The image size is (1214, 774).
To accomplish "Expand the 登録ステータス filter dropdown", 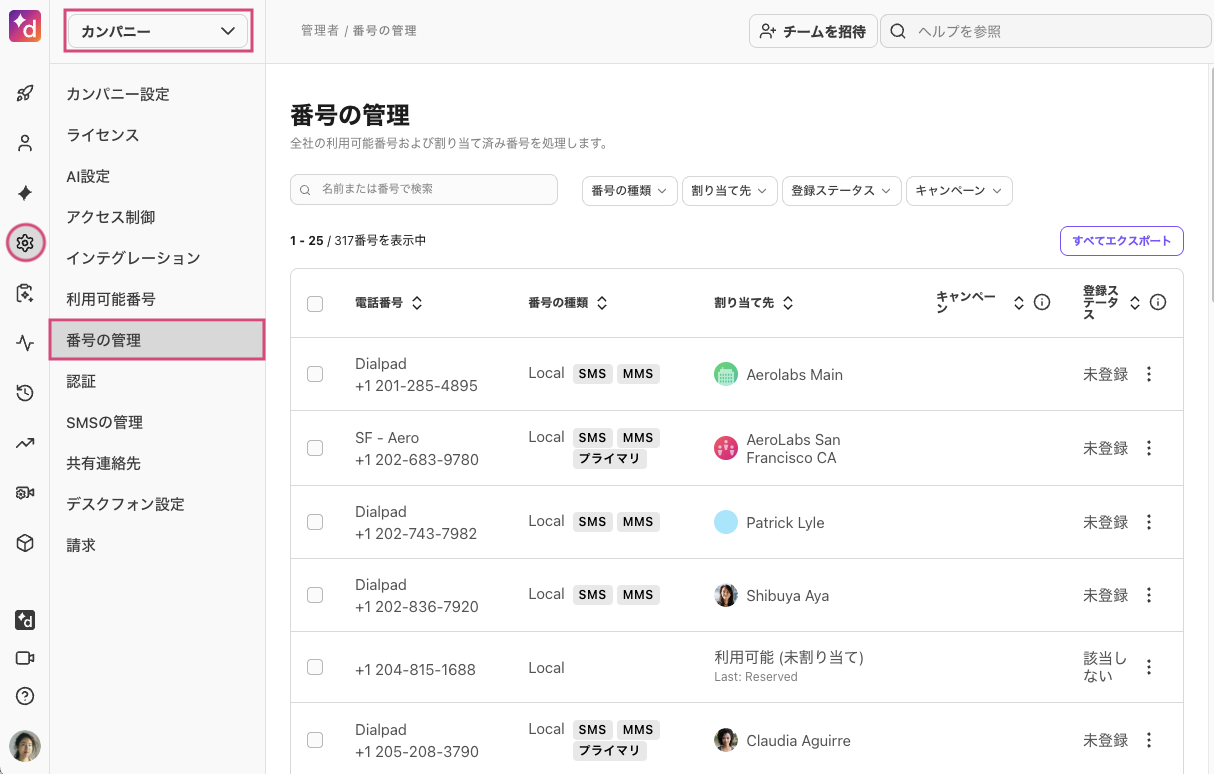I will (x=840, y=191).
